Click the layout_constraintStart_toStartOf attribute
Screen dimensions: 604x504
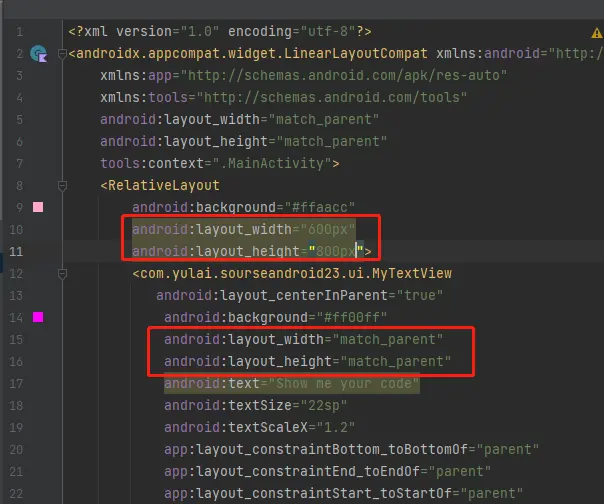click(308, 494)
